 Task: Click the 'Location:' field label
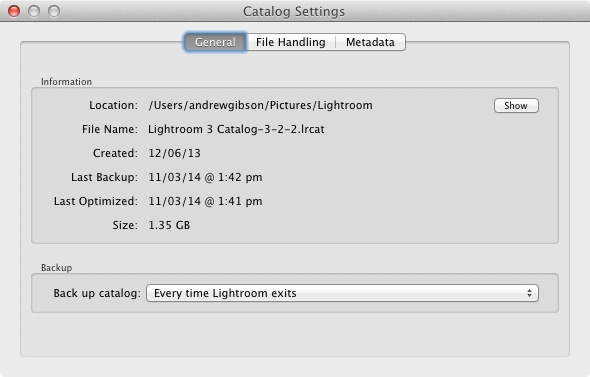113,105
